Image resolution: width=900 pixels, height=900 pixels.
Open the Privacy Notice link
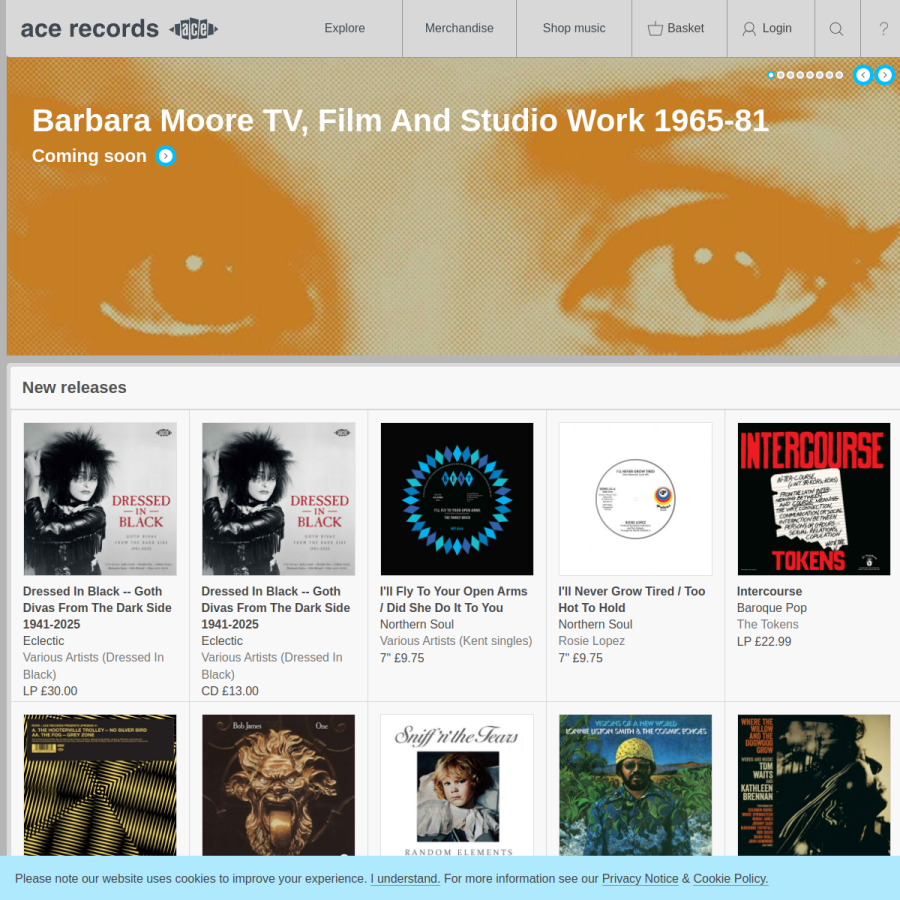pyautogui.click(x=640, y=879)
